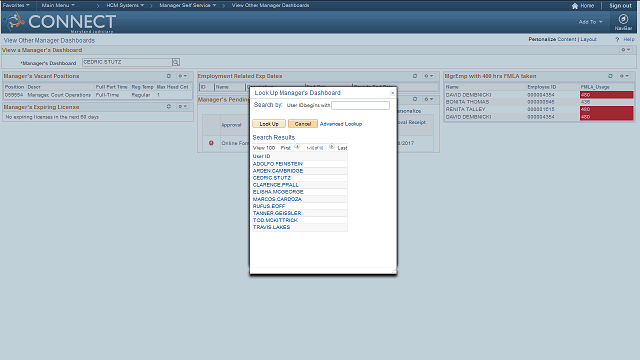Click red FMLA usage cell for RENITA TALLEY

click(606, 109)
